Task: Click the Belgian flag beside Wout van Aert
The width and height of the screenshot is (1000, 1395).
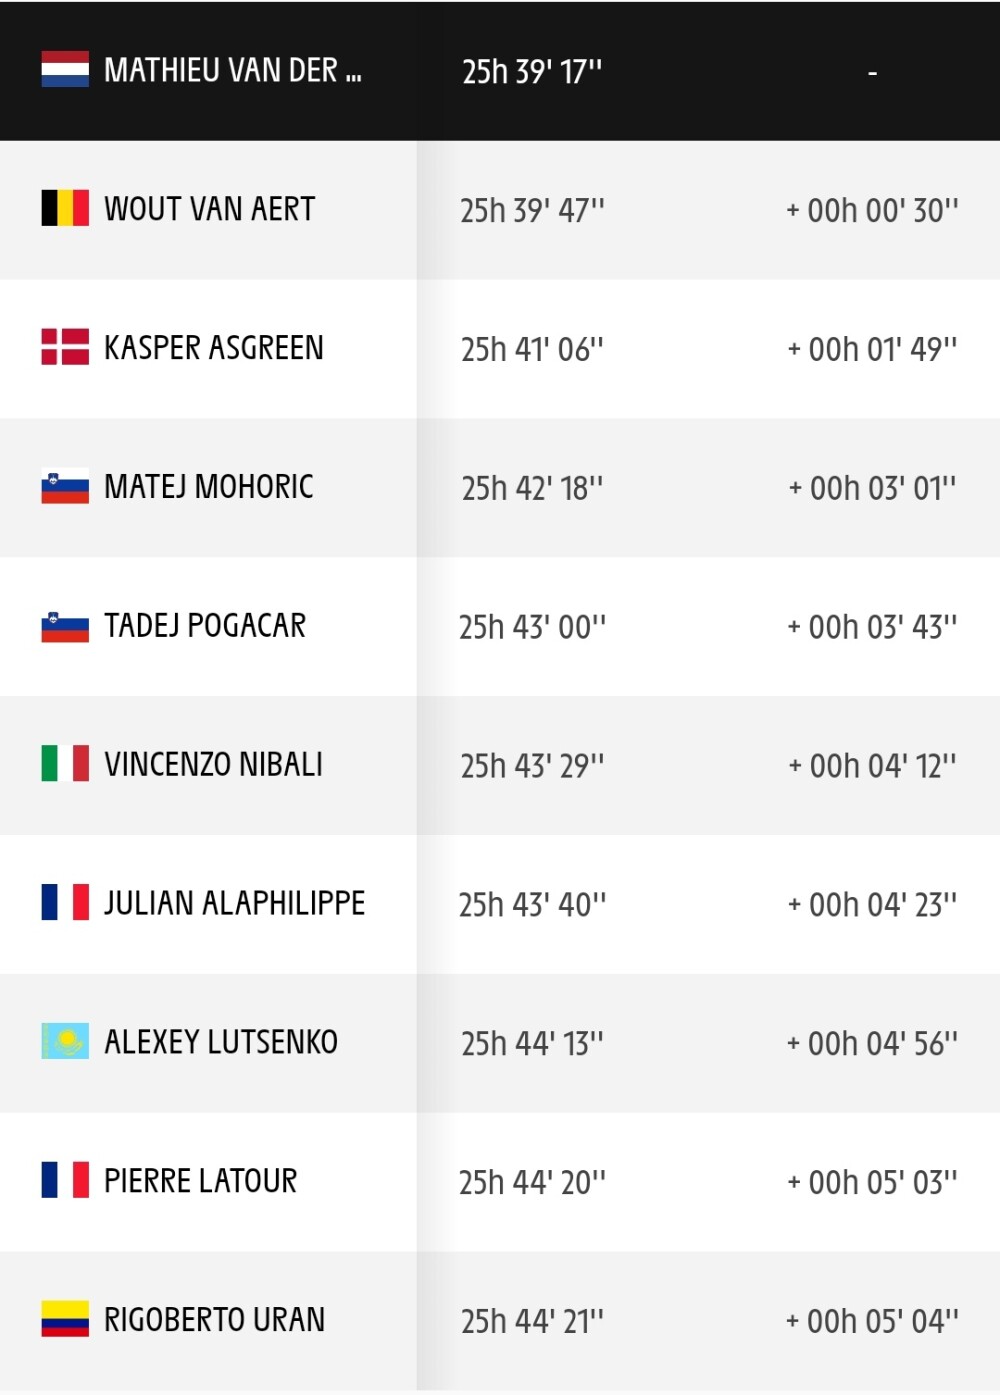Action: pyautogui.click(x=65, y=208)
